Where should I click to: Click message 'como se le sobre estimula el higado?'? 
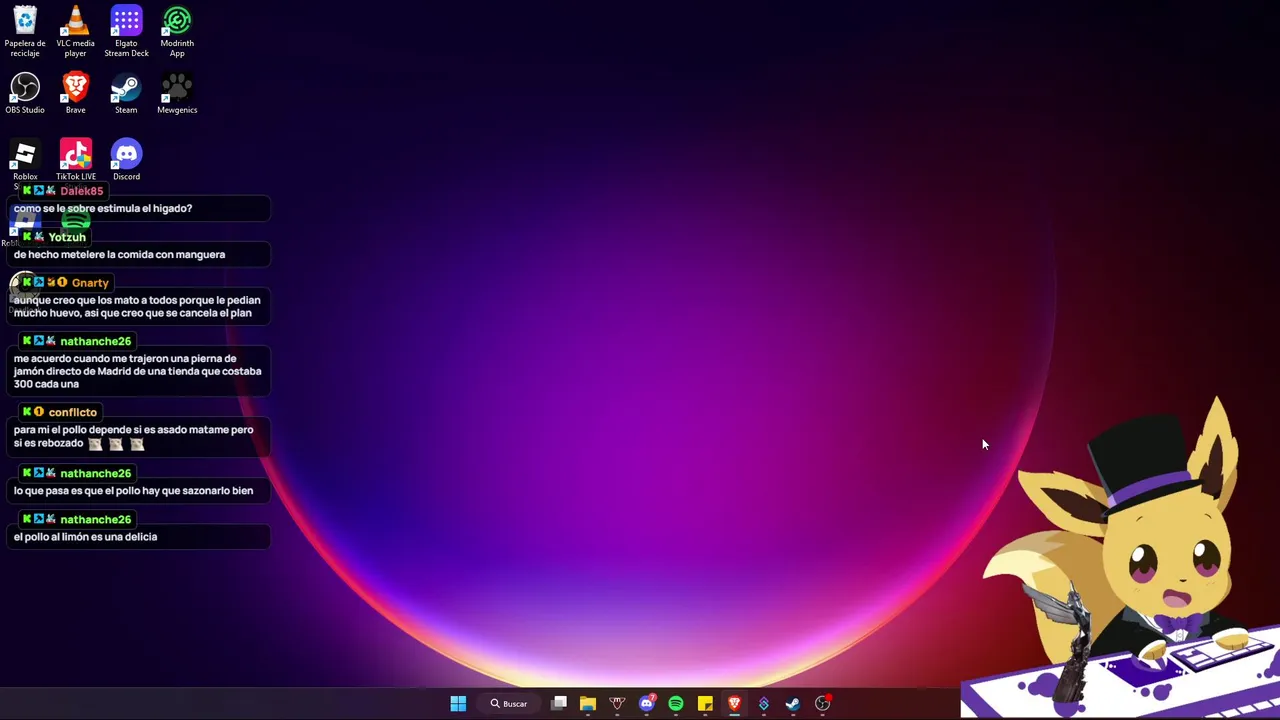pyautogui.click(x=103, y=208)
